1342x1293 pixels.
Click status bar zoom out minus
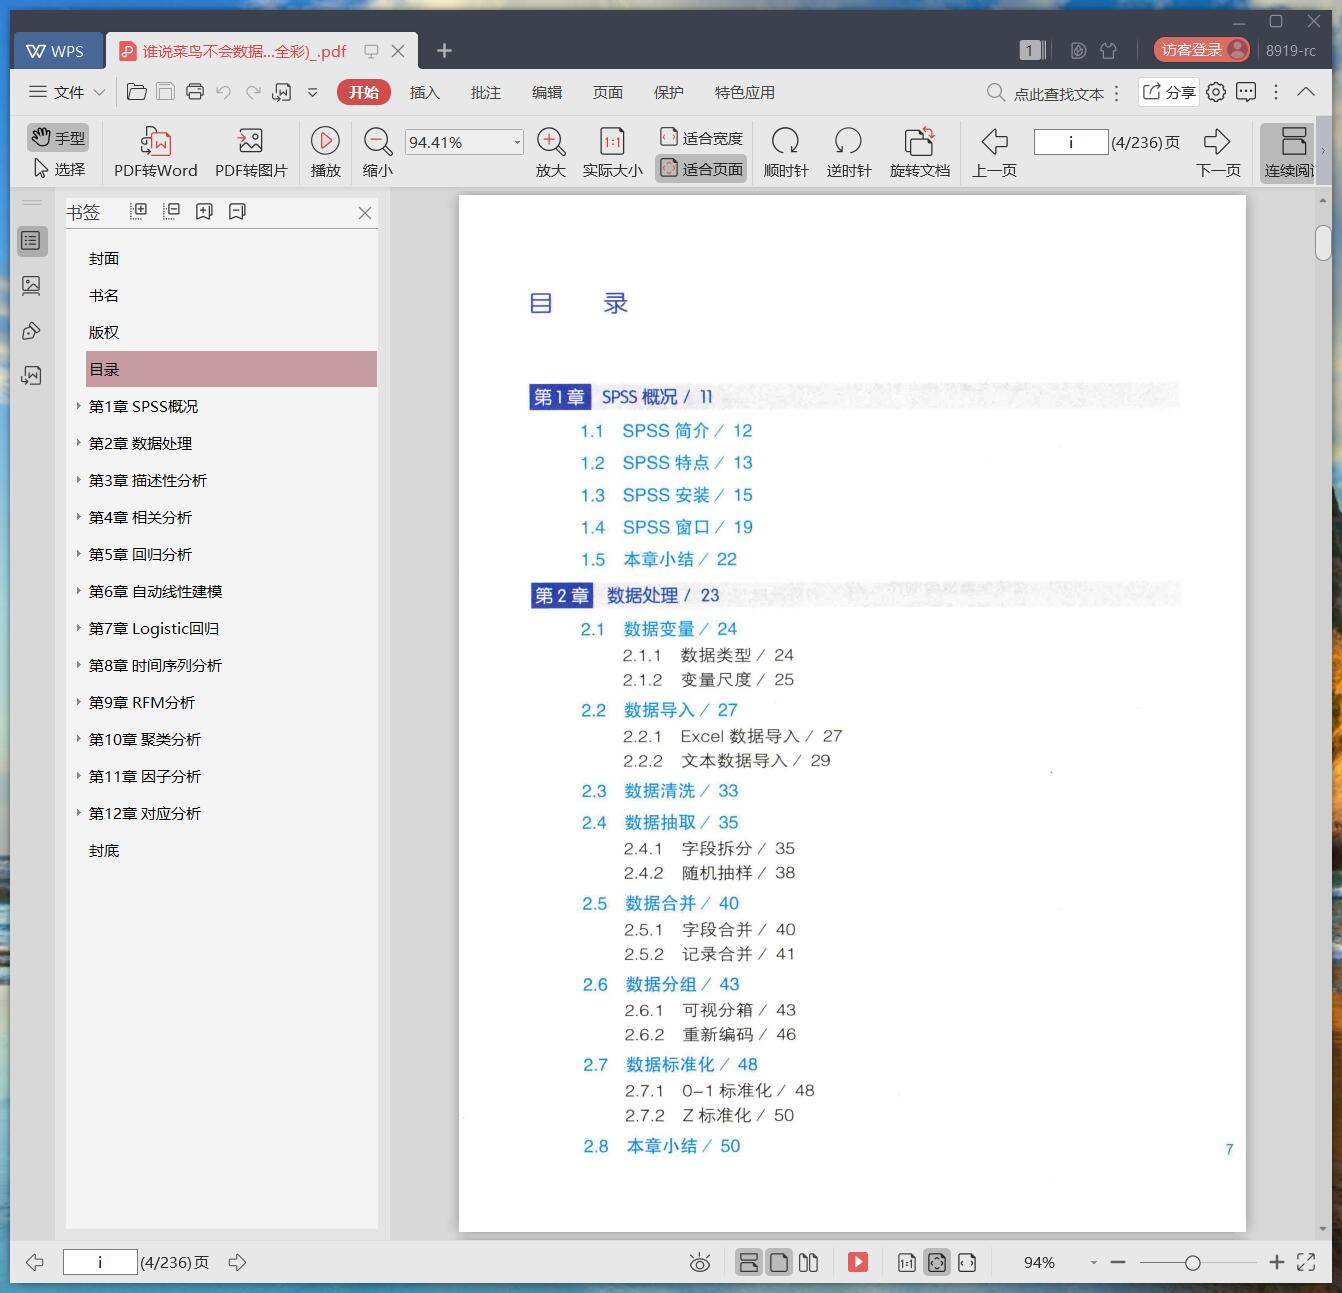tap(1118, 1263)
